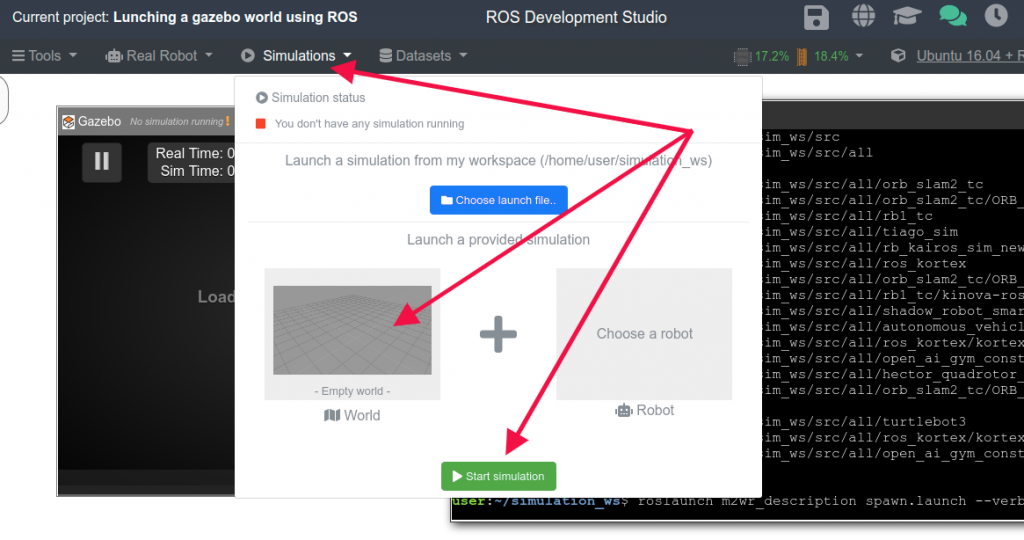
Task: Expand the Datasets dropdown arrow
Action: point(463,56)
